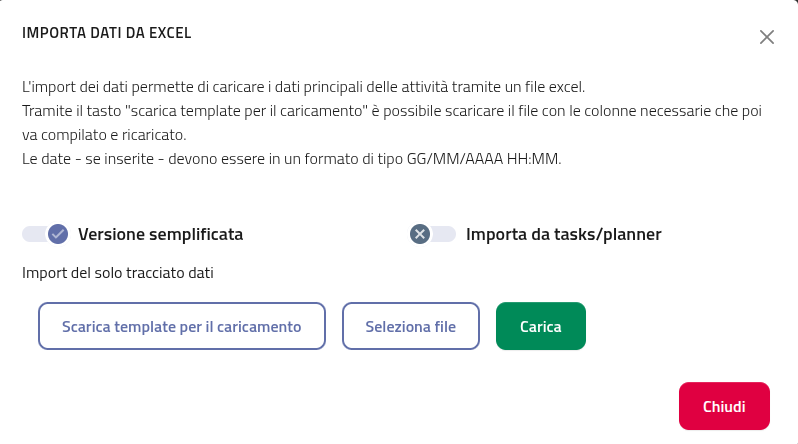
Task: Click the date format line GG/MM/AAAA HH:MM
Action: click(x=291, y=159)
